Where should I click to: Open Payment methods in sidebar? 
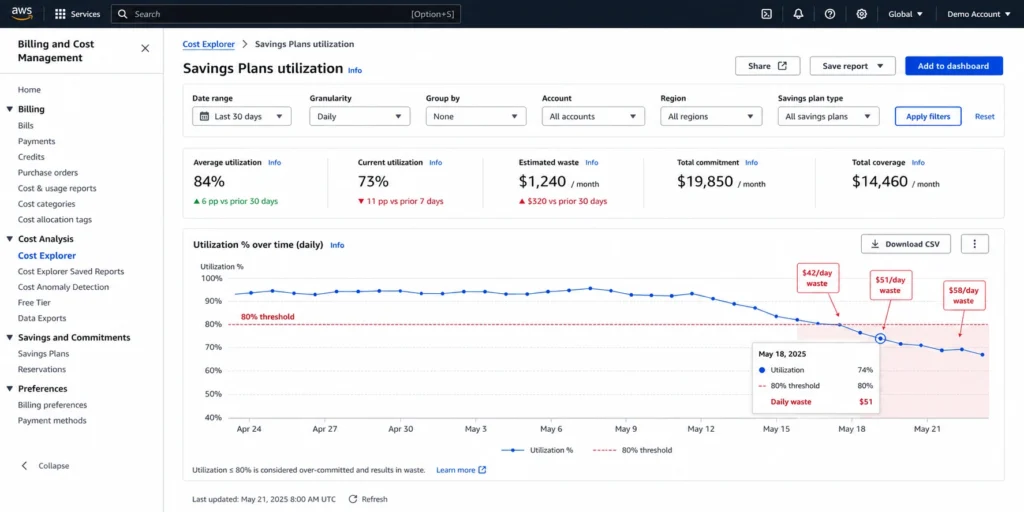[52, 421]
